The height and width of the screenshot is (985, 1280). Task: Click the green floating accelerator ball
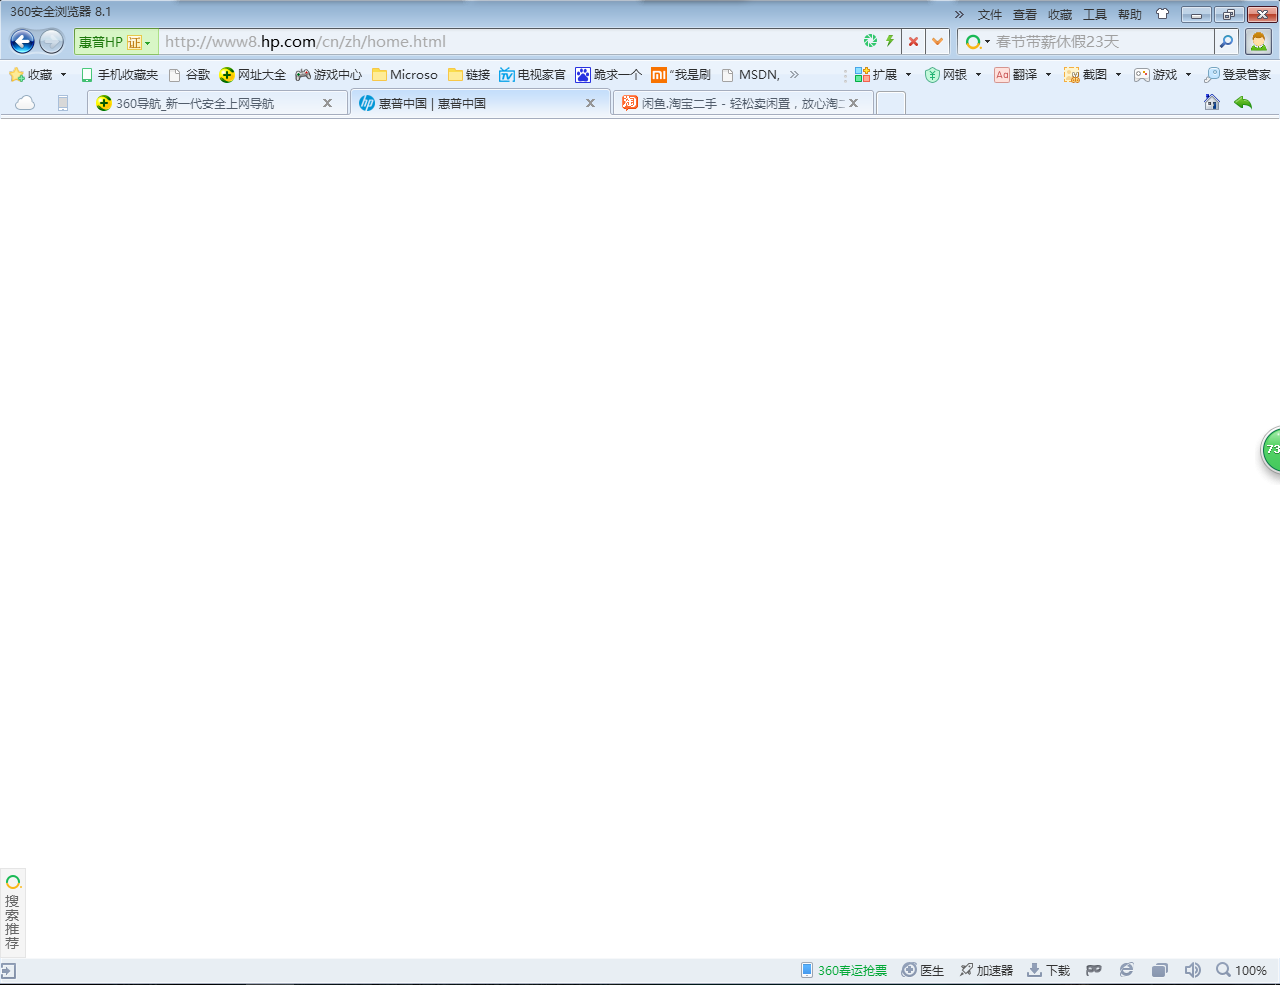[1271, 450]
